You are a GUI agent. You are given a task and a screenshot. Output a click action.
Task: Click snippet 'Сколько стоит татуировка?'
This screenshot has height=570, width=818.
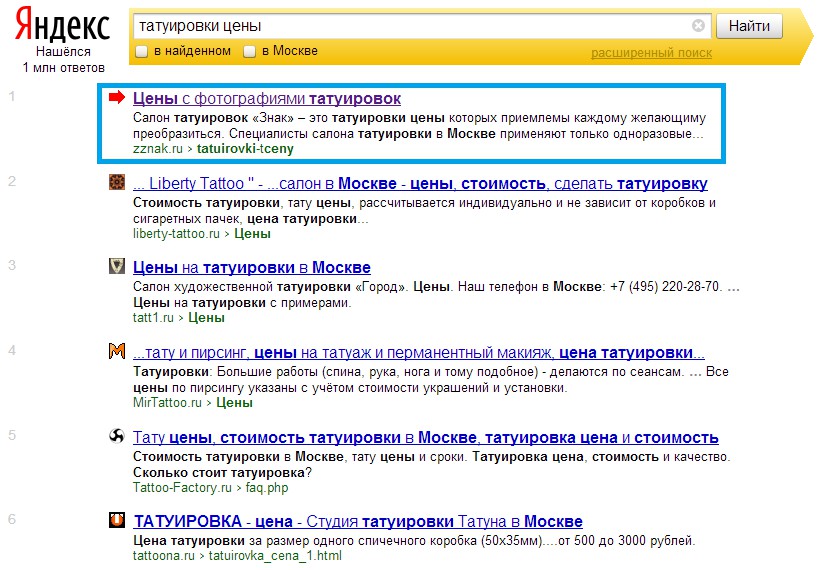coord(222,473)
